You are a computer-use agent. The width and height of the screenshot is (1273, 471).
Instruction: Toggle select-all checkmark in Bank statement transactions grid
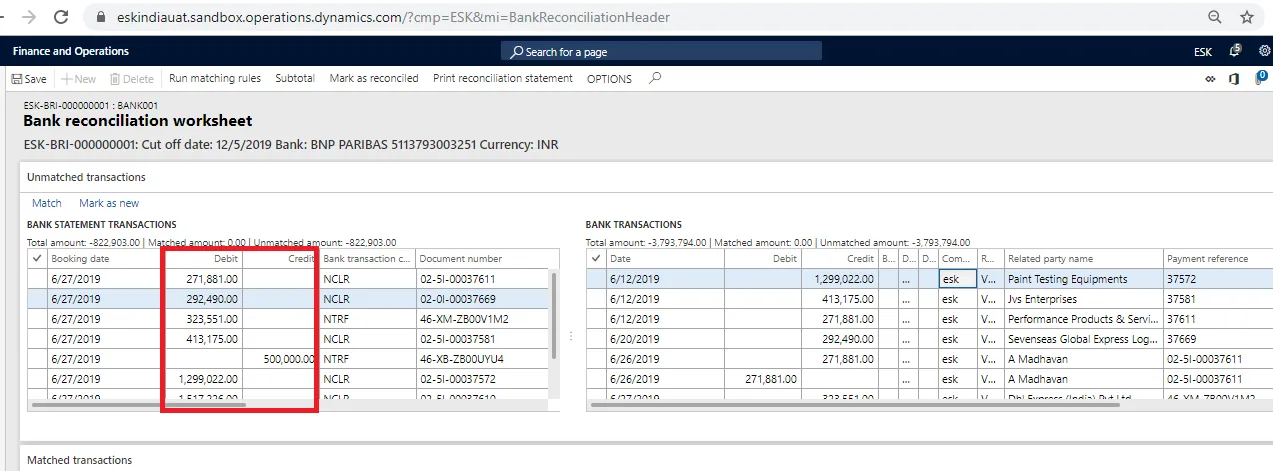click(x=38, y=259)
